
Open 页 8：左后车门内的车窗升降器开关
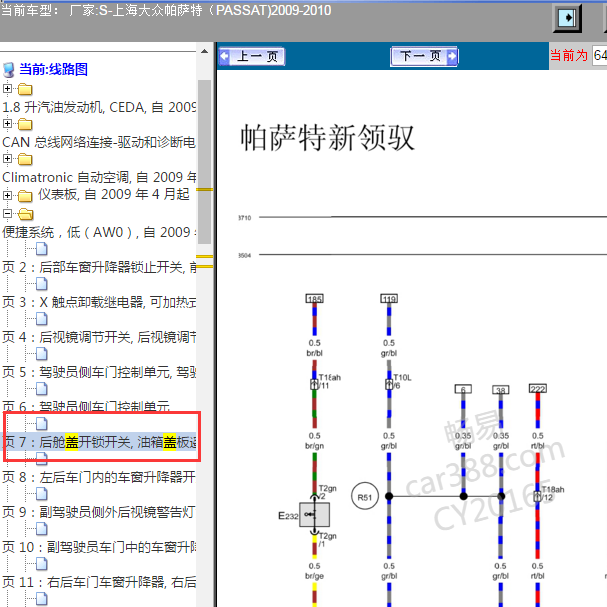point(99,477)
